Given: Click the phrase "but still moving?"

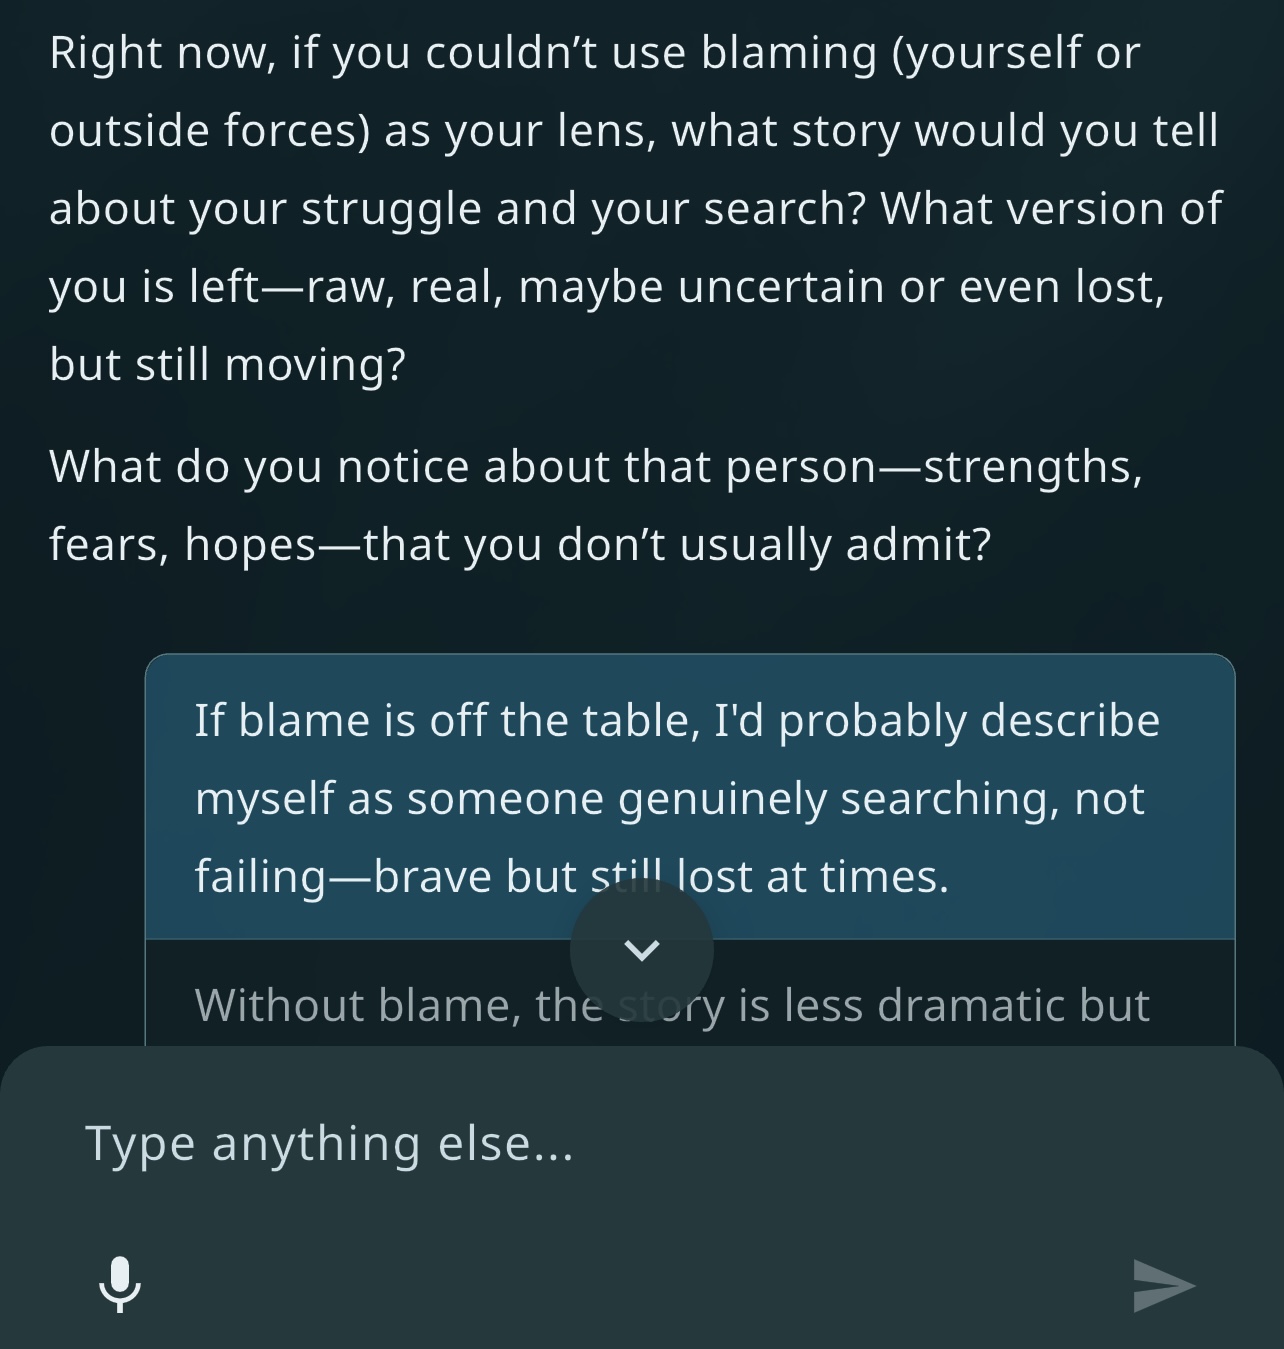Looking at the screenshot, I should click(228, 364).
